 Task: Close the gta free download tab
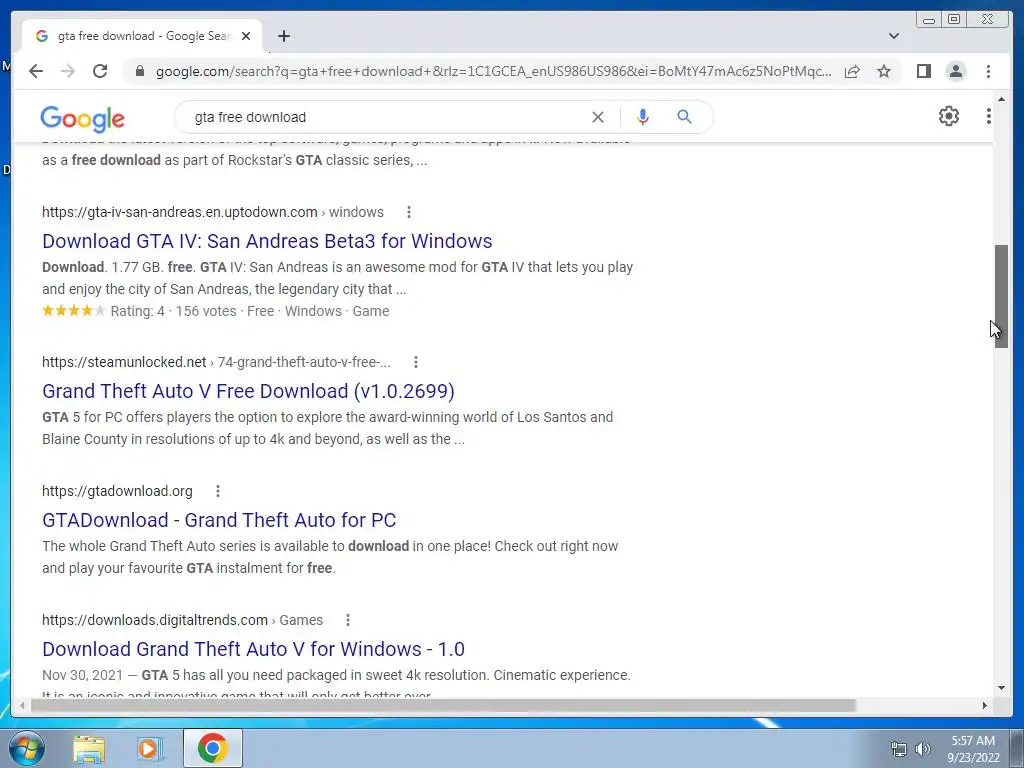point(246,36)
